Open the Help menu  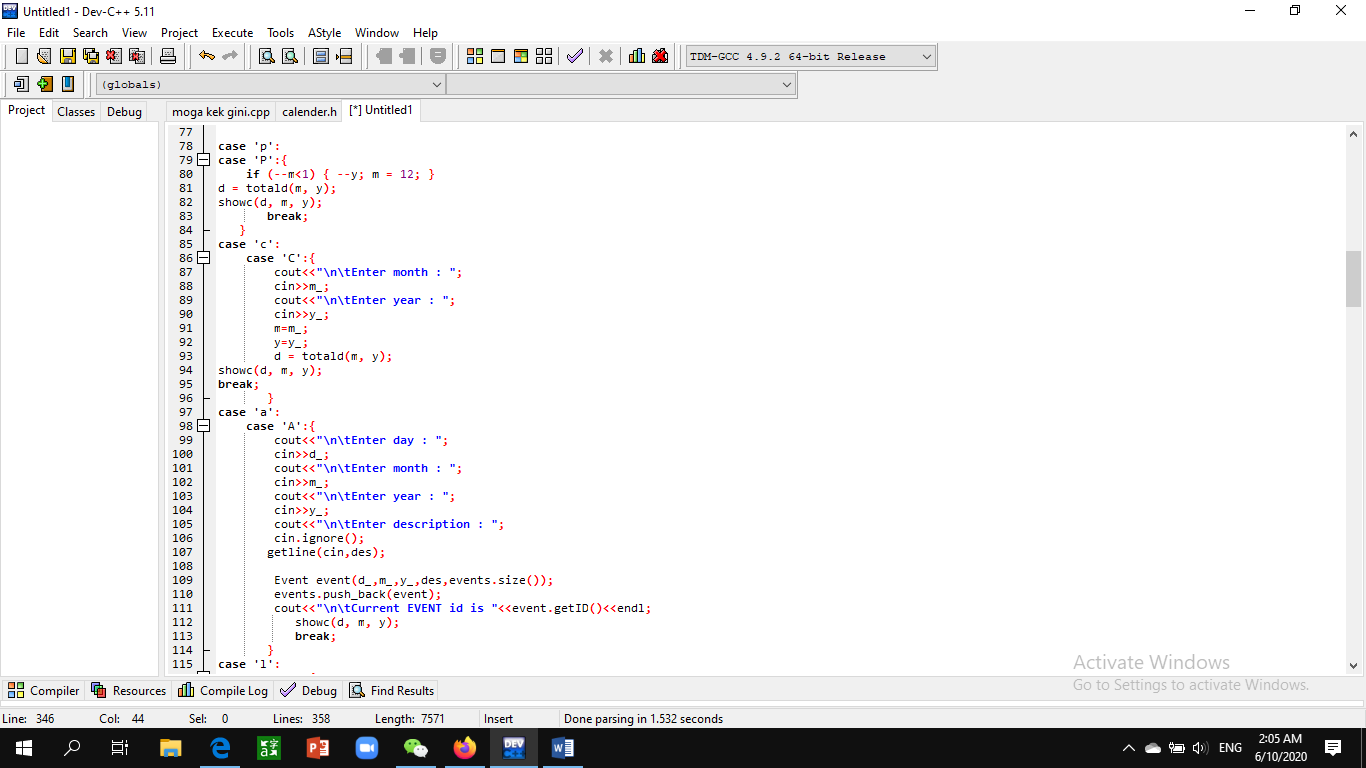tap(426, 33)
